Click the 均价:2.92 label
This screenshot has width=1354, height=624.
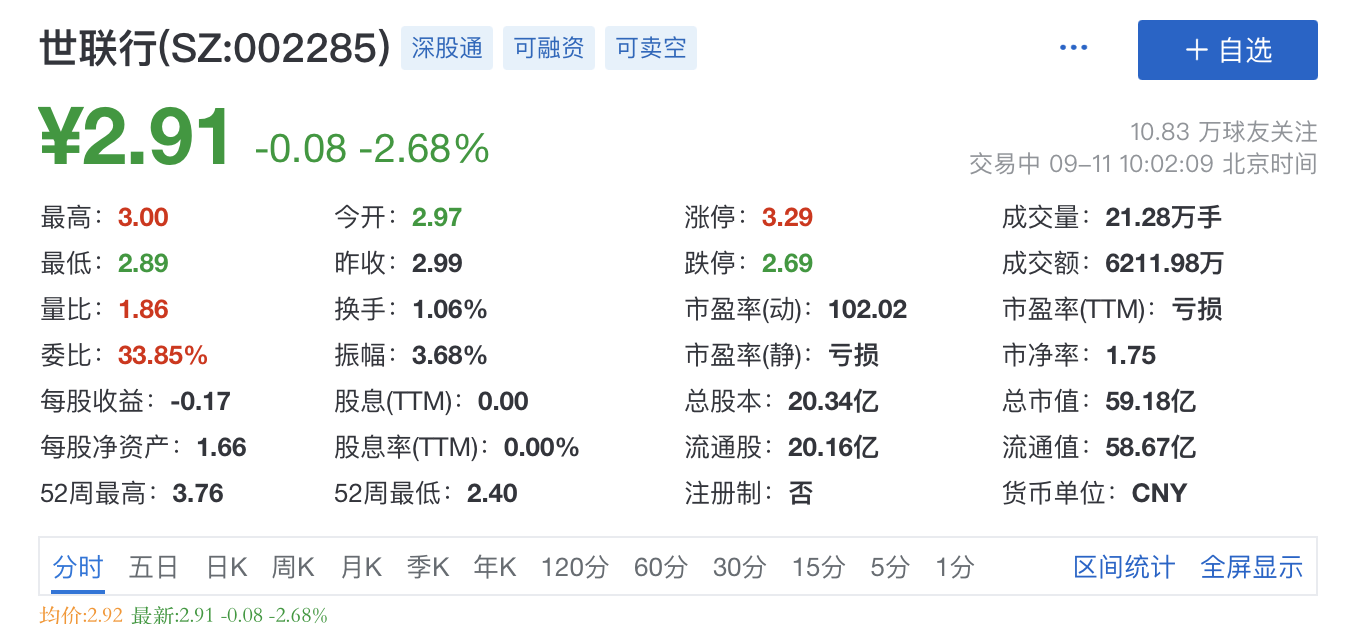(x=81, y=614)
